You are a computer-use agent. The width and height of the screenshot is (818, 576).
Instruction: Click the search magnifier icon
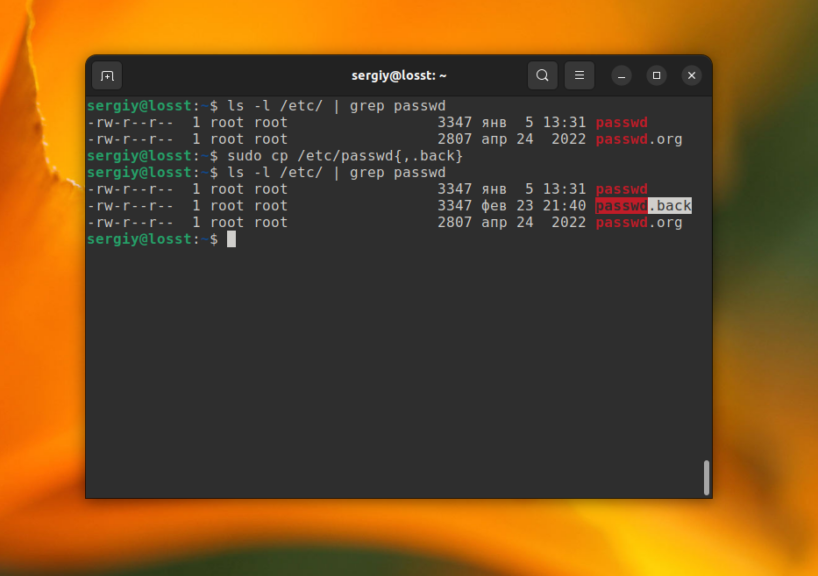point(542,76)
